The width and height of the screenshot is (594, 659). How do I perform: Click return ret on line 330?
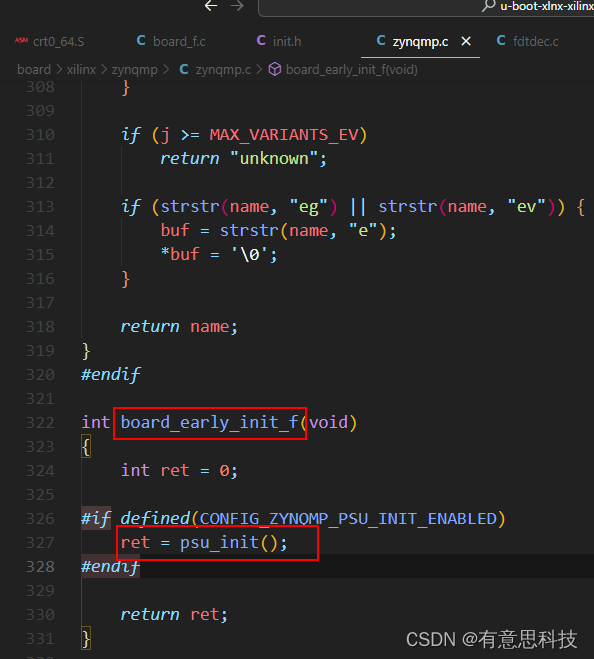click(x=174, y=615)
